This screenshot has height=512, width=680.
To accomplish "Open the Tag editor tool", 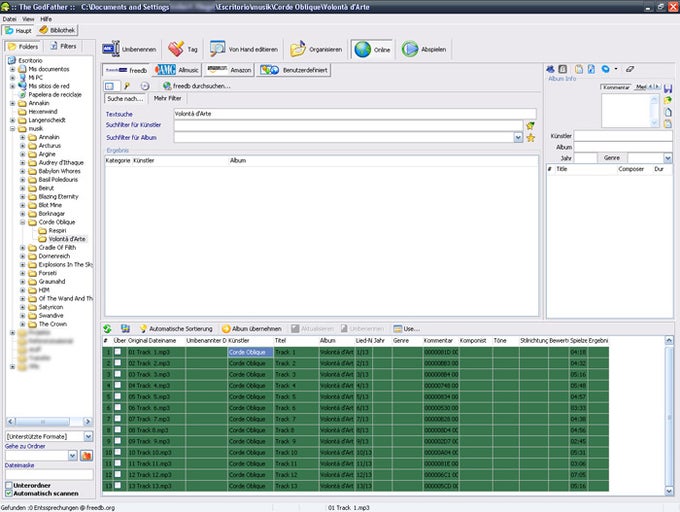I will 183,49.
